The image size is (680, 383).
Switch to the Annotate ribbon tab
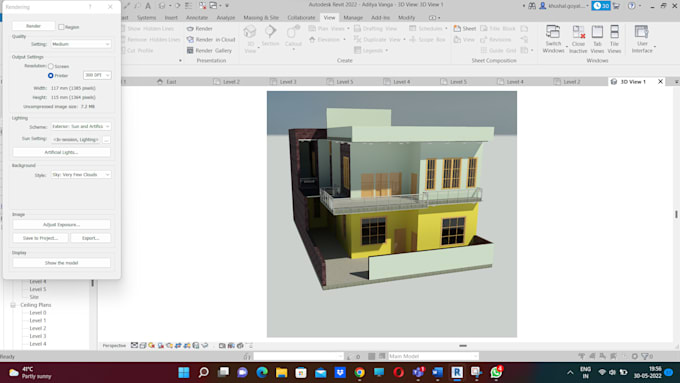[197, 18]
